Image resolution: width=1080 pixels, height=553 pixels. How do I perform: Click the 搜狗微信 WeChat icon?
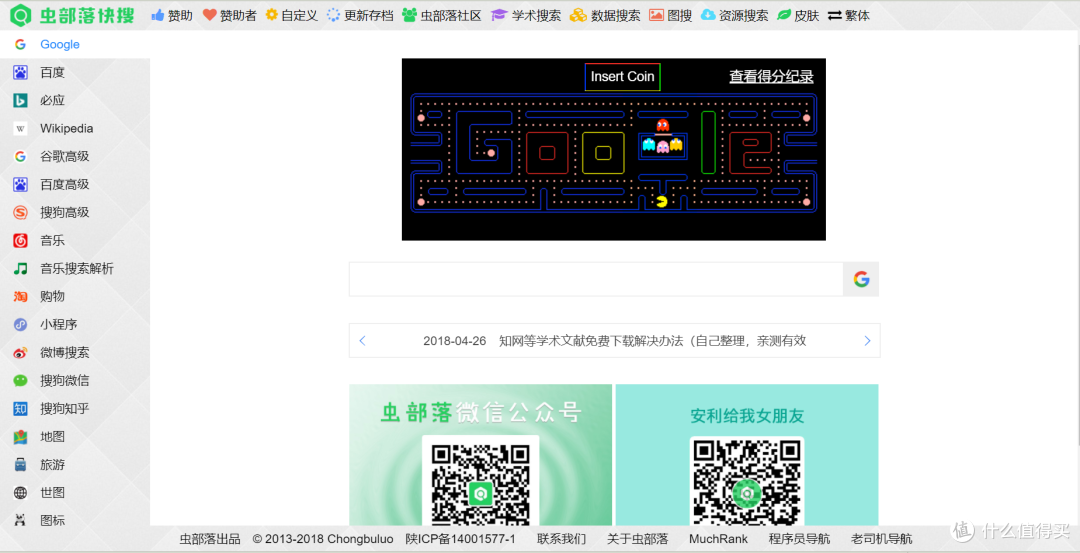click(20, 381)
